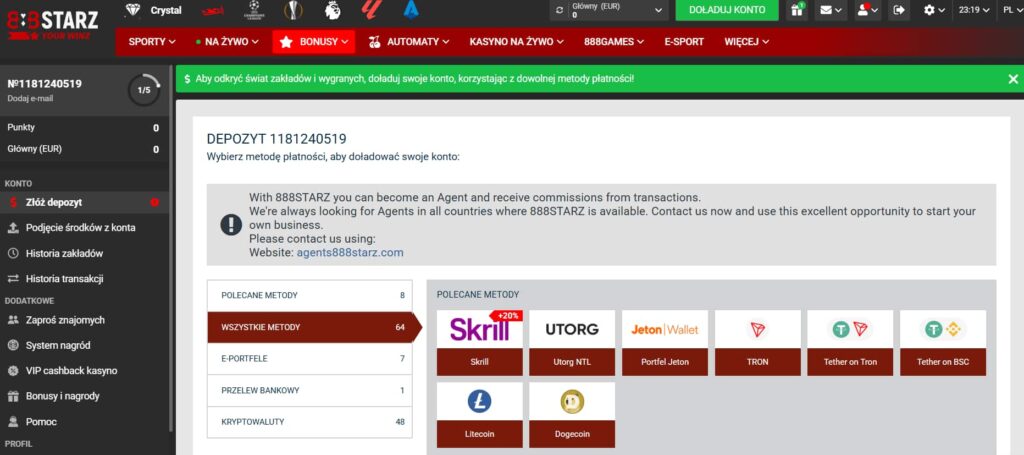
Task: Choose the Tether on Tron icon
Action: coord(850,329)
